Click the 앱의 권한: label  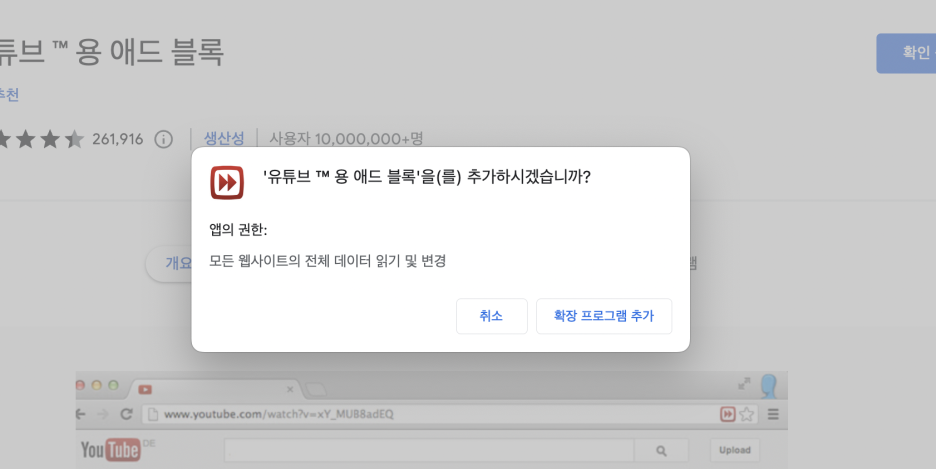click(x=238, y=230)
